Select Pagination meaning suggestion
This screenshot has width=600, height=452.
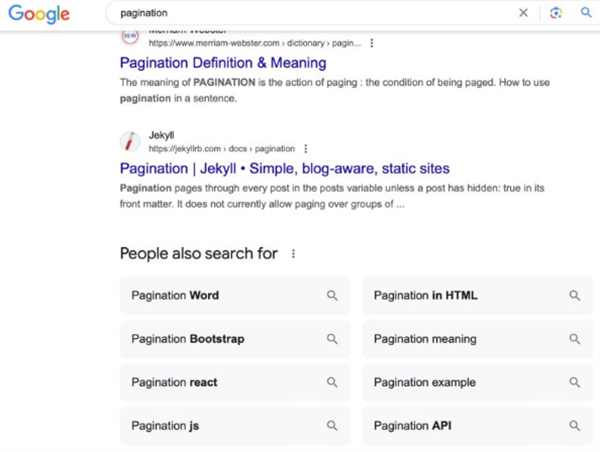point(478,339)
